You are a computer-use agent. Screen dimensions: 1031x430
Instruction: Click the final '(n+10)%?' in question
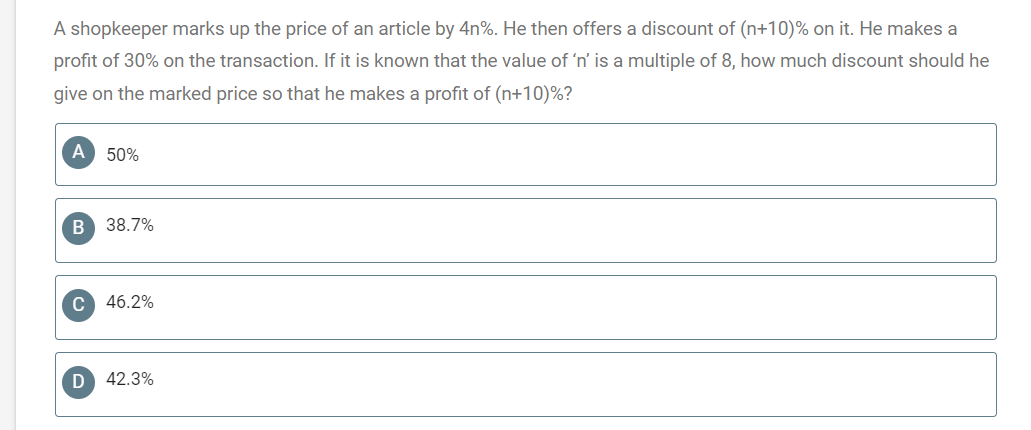point(533,94)
